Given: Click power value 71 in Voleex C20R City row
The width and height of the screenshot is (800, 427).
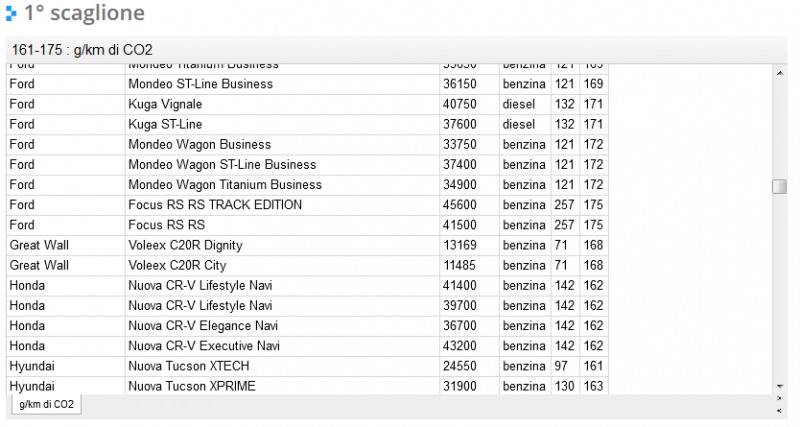Looking at the screenshot, I should [x=565, y=266].
